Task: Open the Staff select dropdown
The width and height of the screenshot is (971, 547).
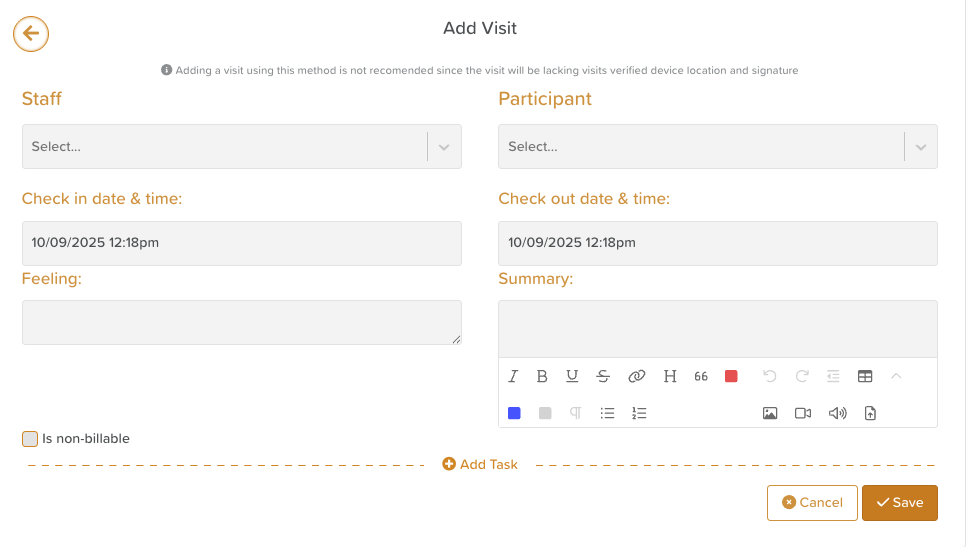Action: [242, 147]
